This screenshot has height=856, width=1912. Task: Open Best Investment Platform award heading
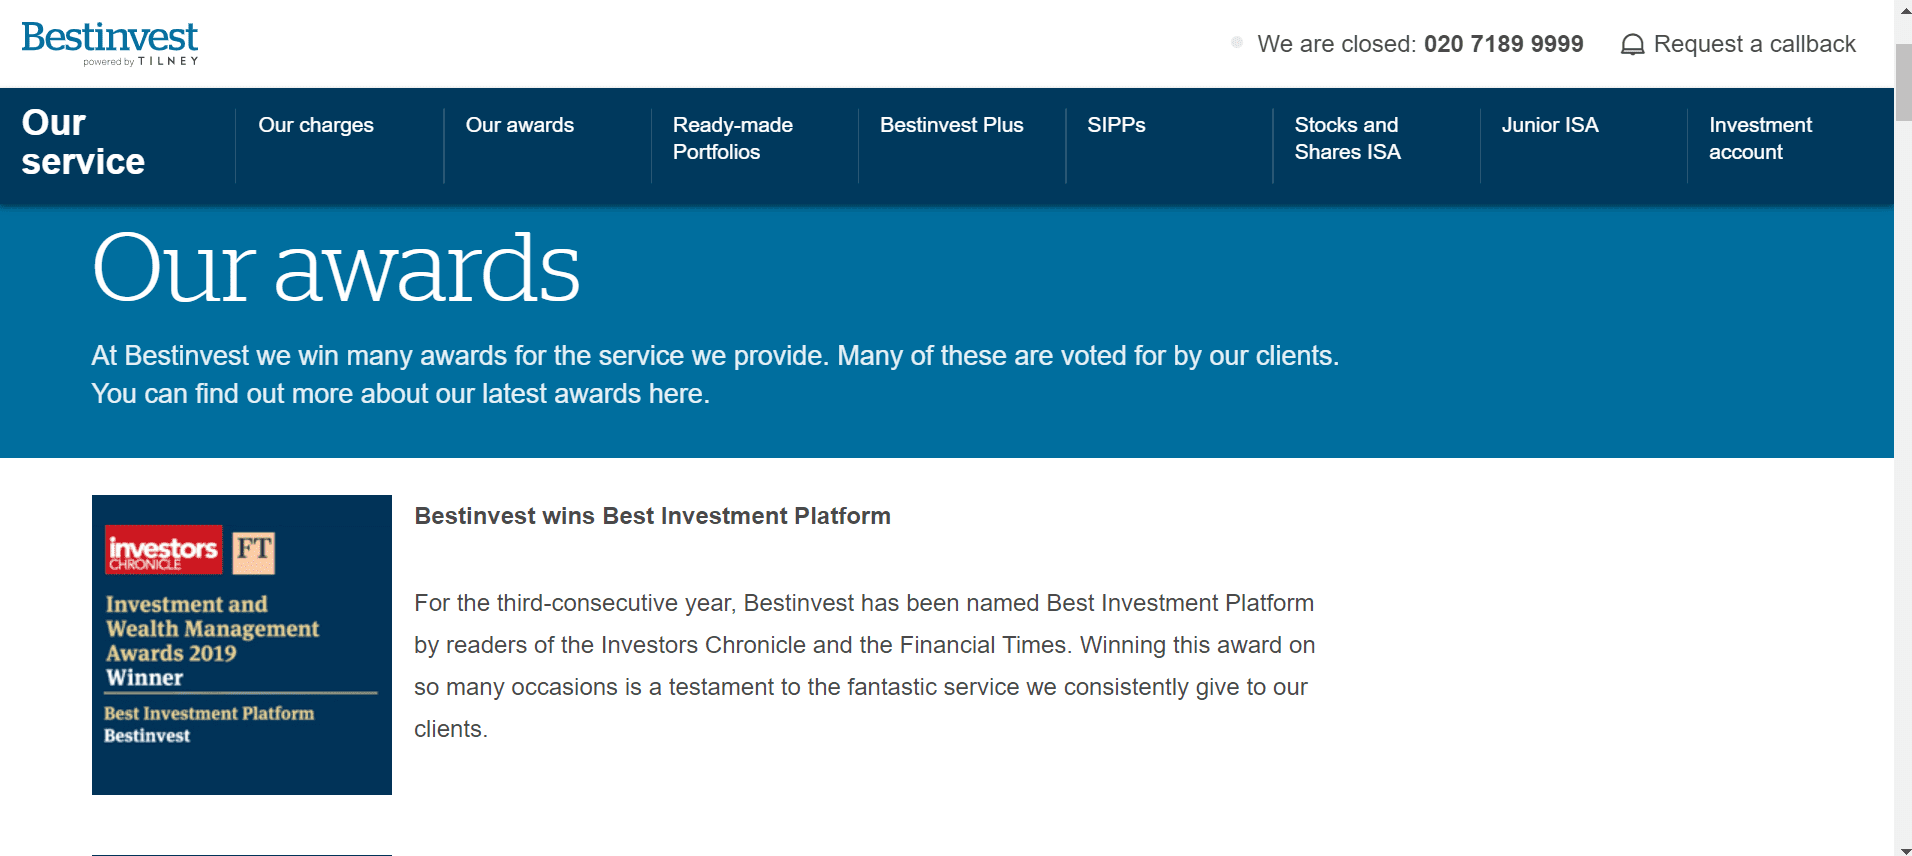pyautogui.click(x=652, y=516)
